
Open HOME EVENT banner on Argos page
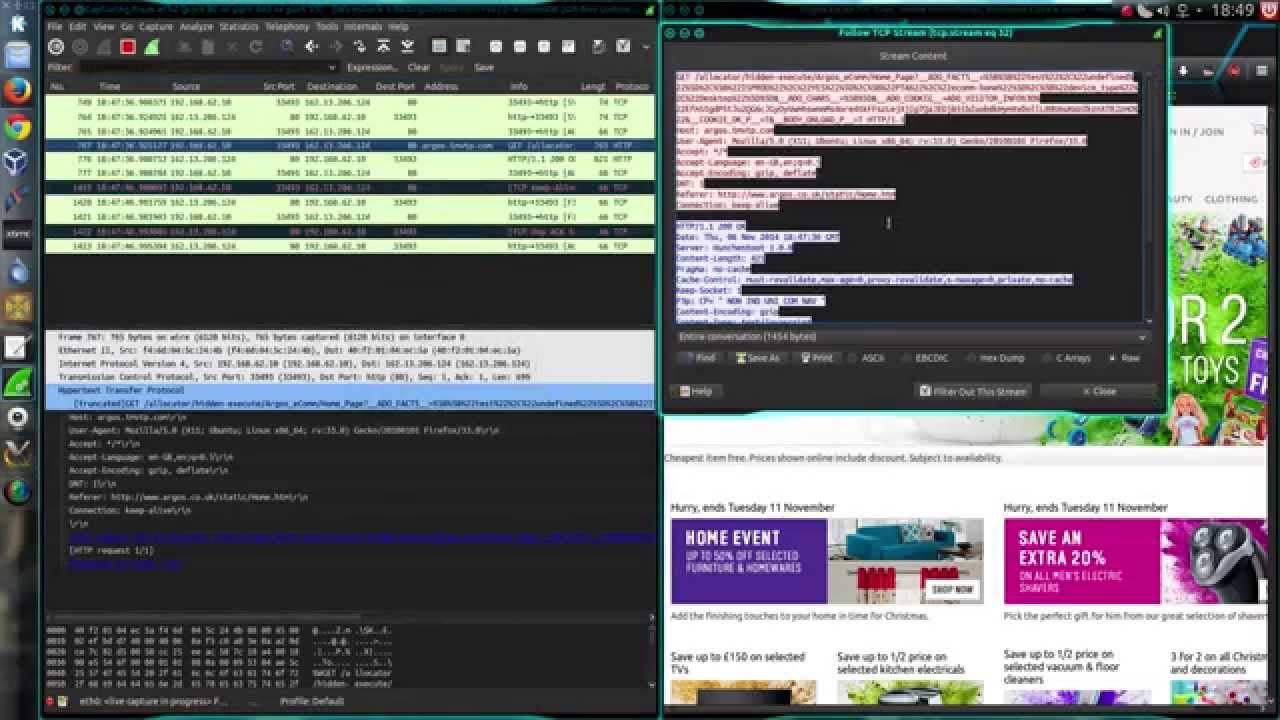coord(826,561)
